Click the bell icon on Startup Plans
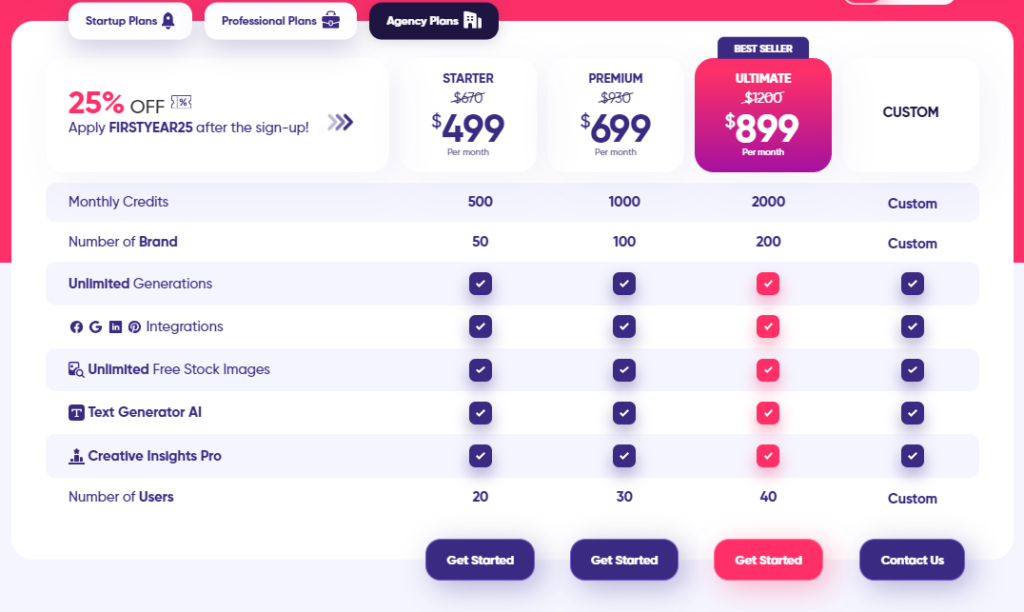This screenshot has width=1024, height=612. [x=168, y=21]
